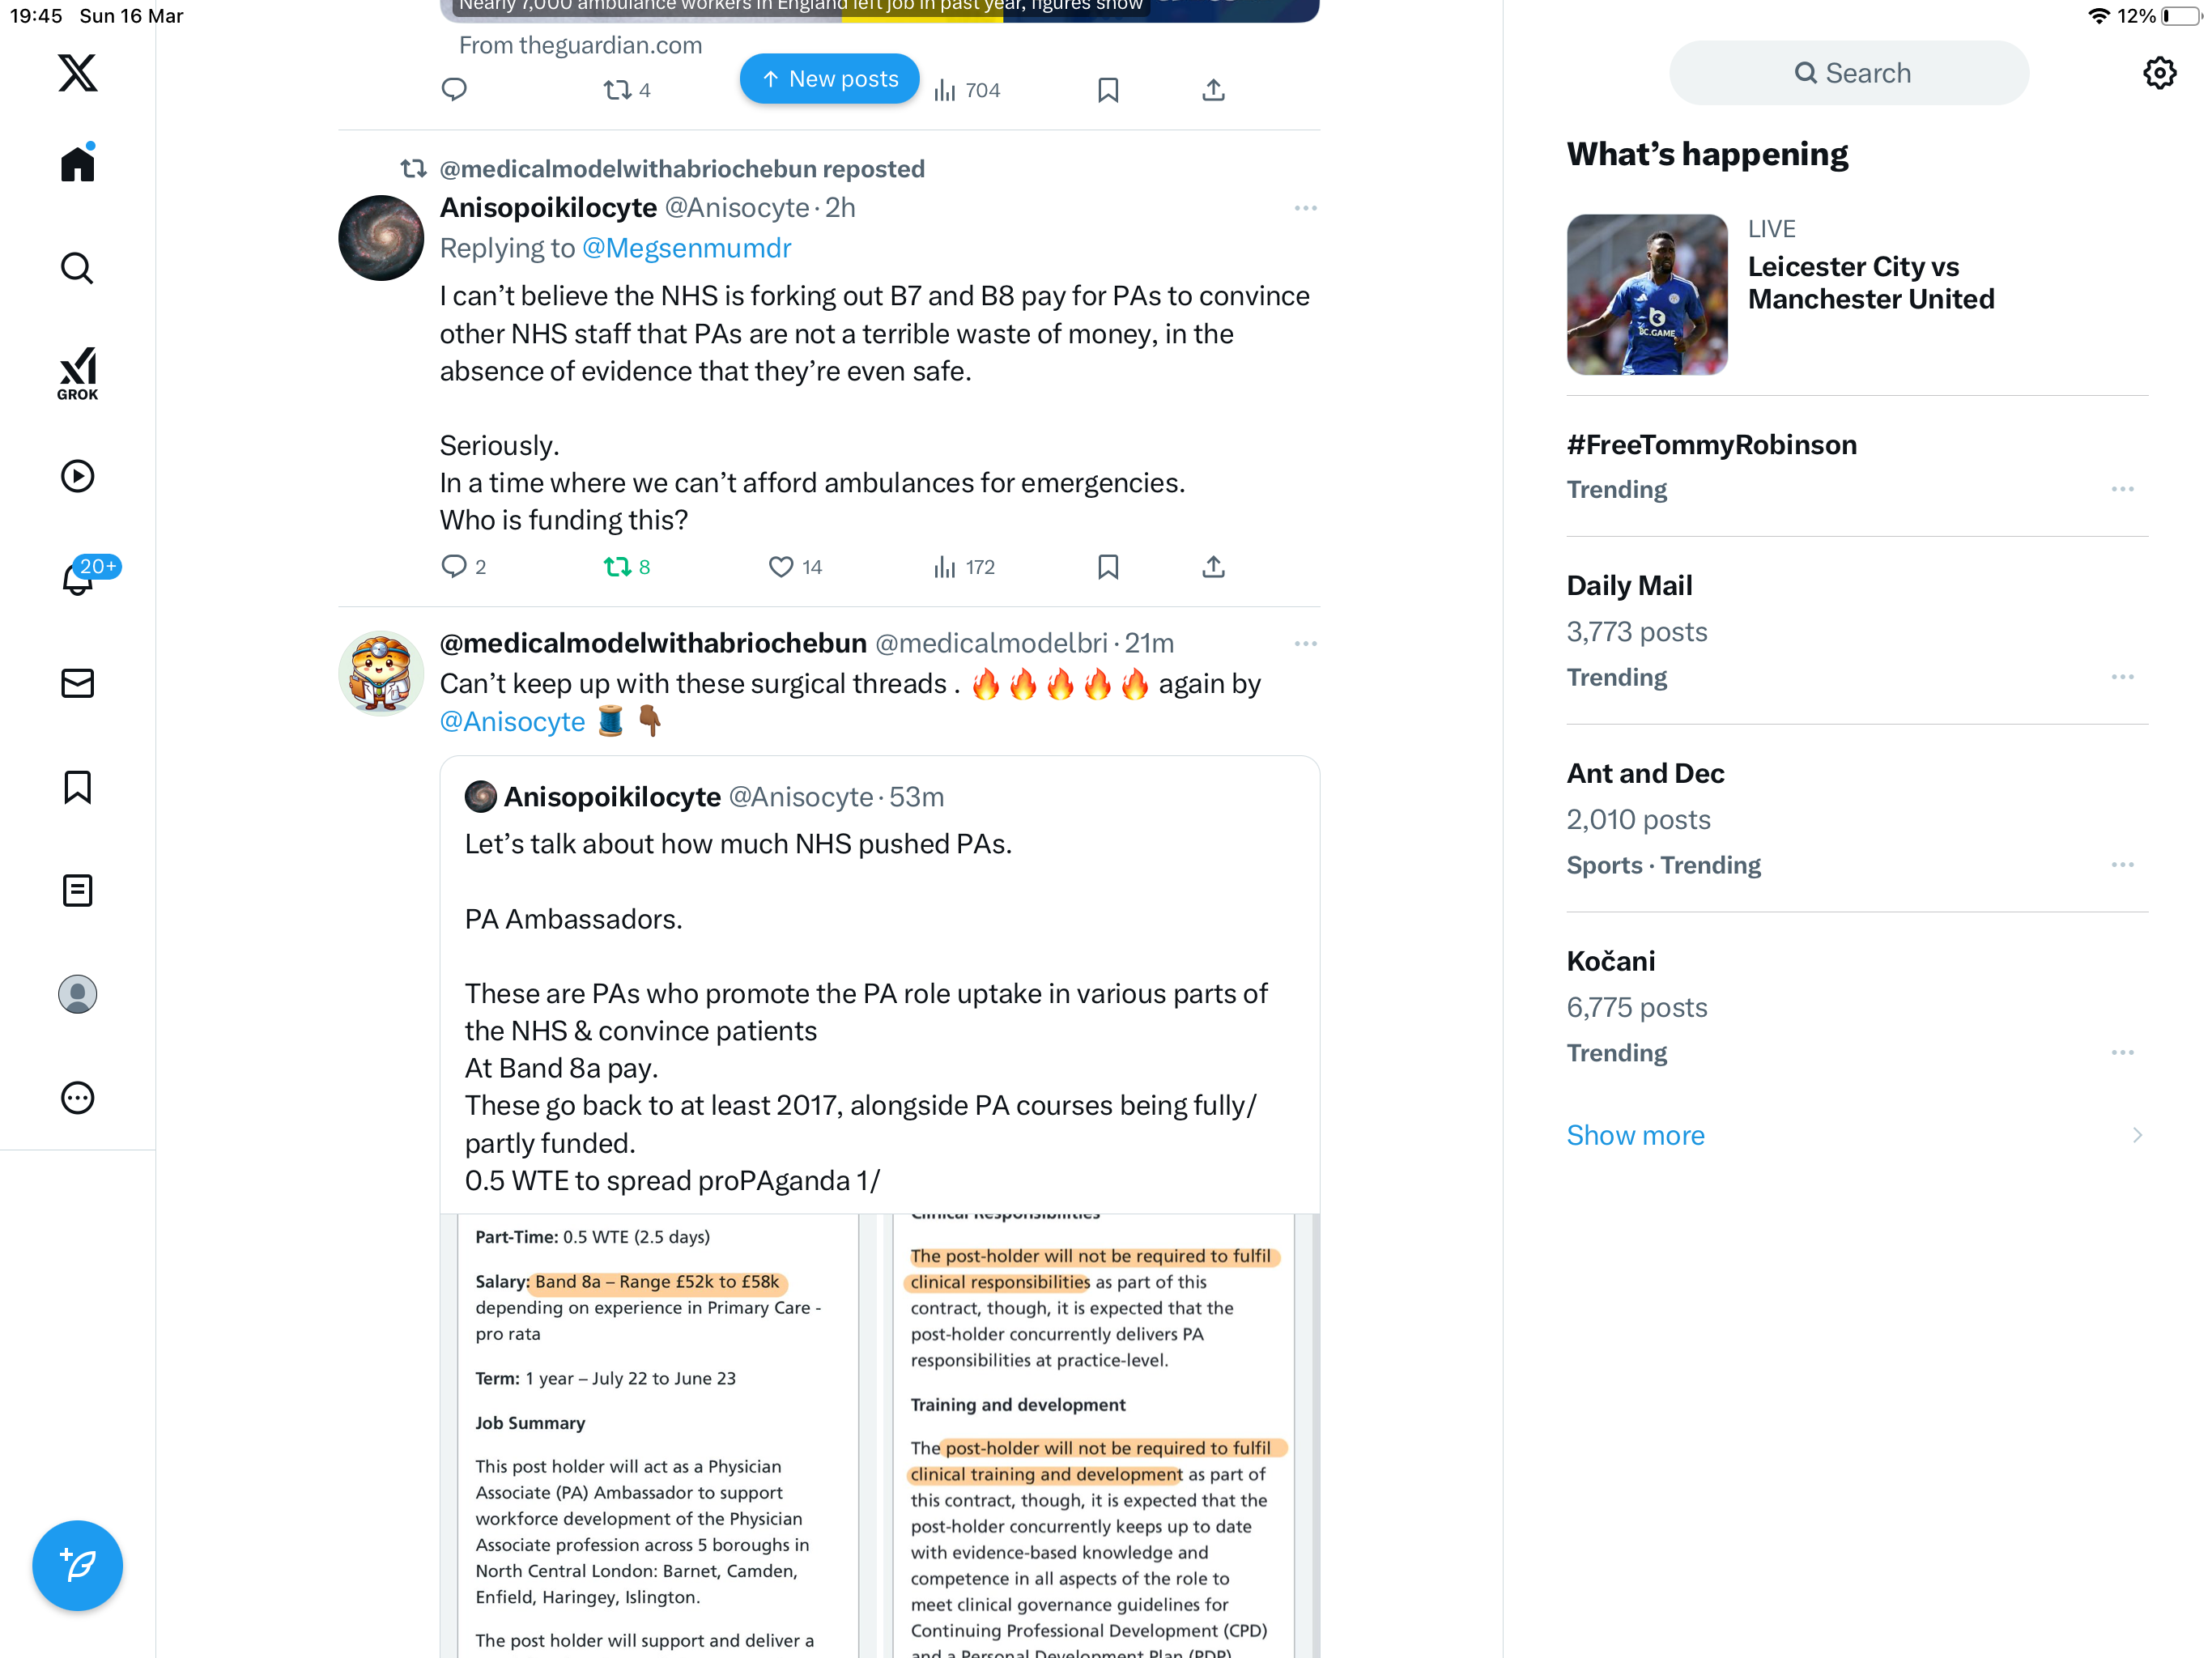Open the profile avatar in sidebar
This screenshot has width=2212, height=1658.
pyautogui.click(x=77, y=994)
